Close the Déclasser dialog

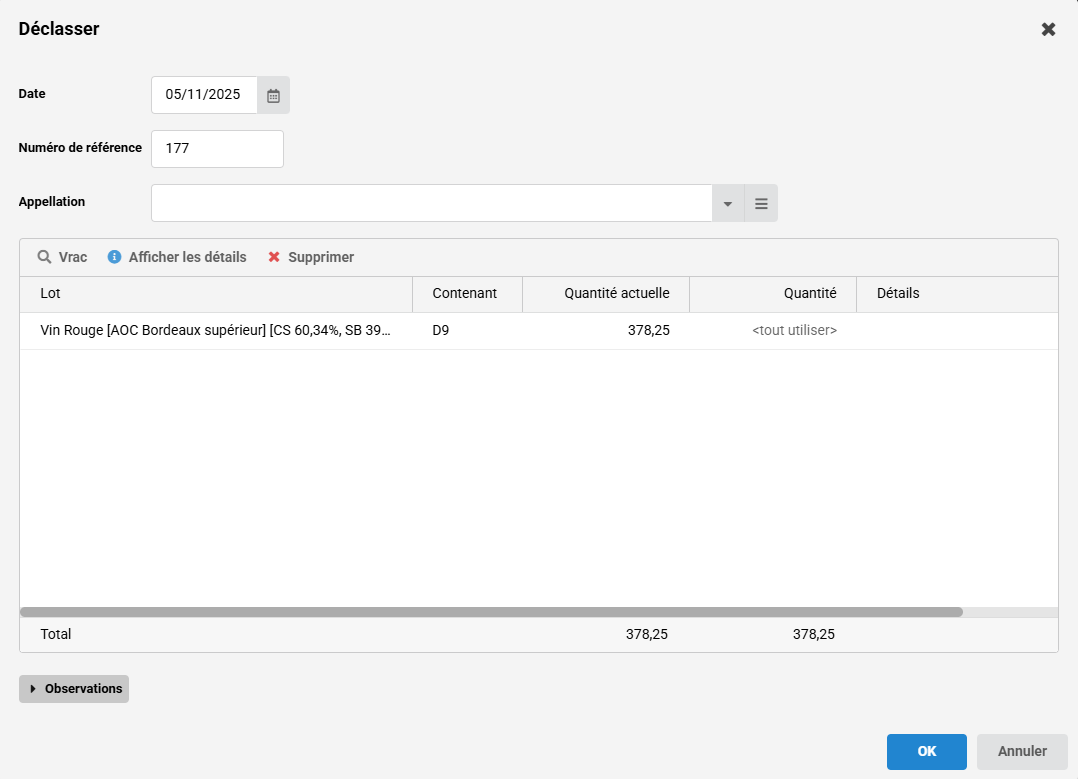[x=1048, y=29]
